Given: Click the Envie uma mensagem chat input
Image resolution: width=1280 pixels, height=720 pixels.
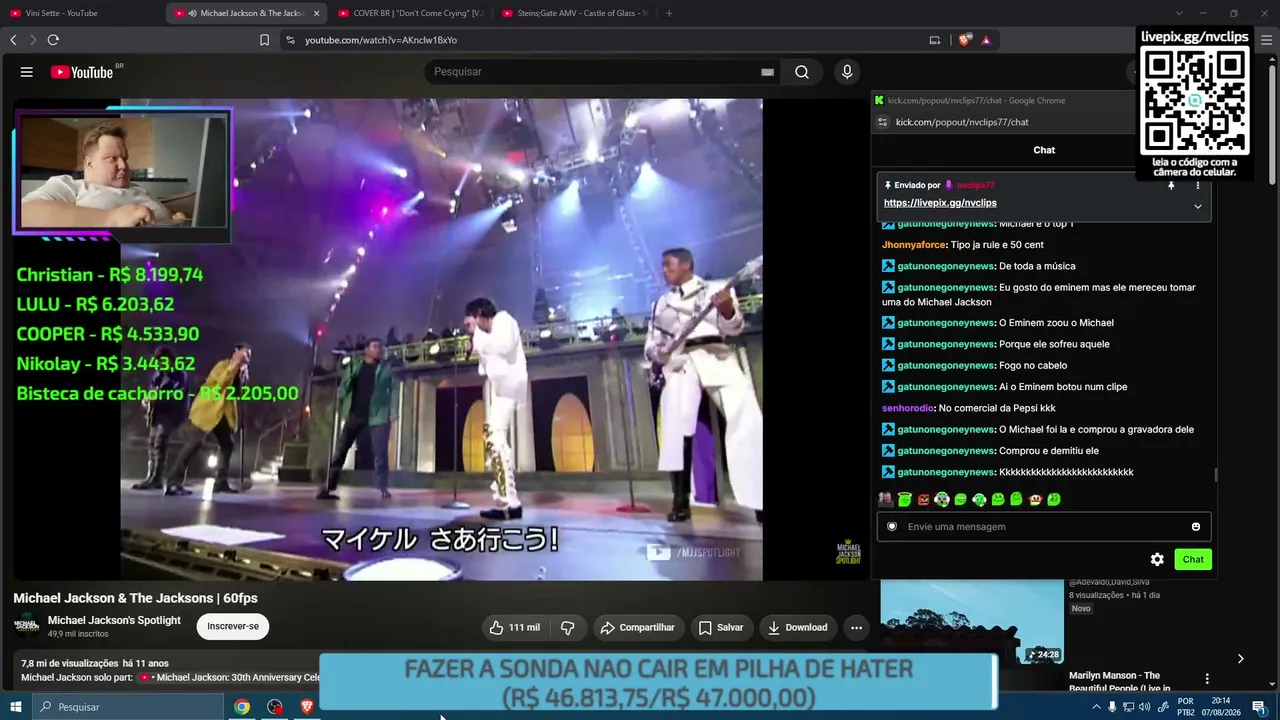Looking at the screenshot, I should click(1044, 527).
